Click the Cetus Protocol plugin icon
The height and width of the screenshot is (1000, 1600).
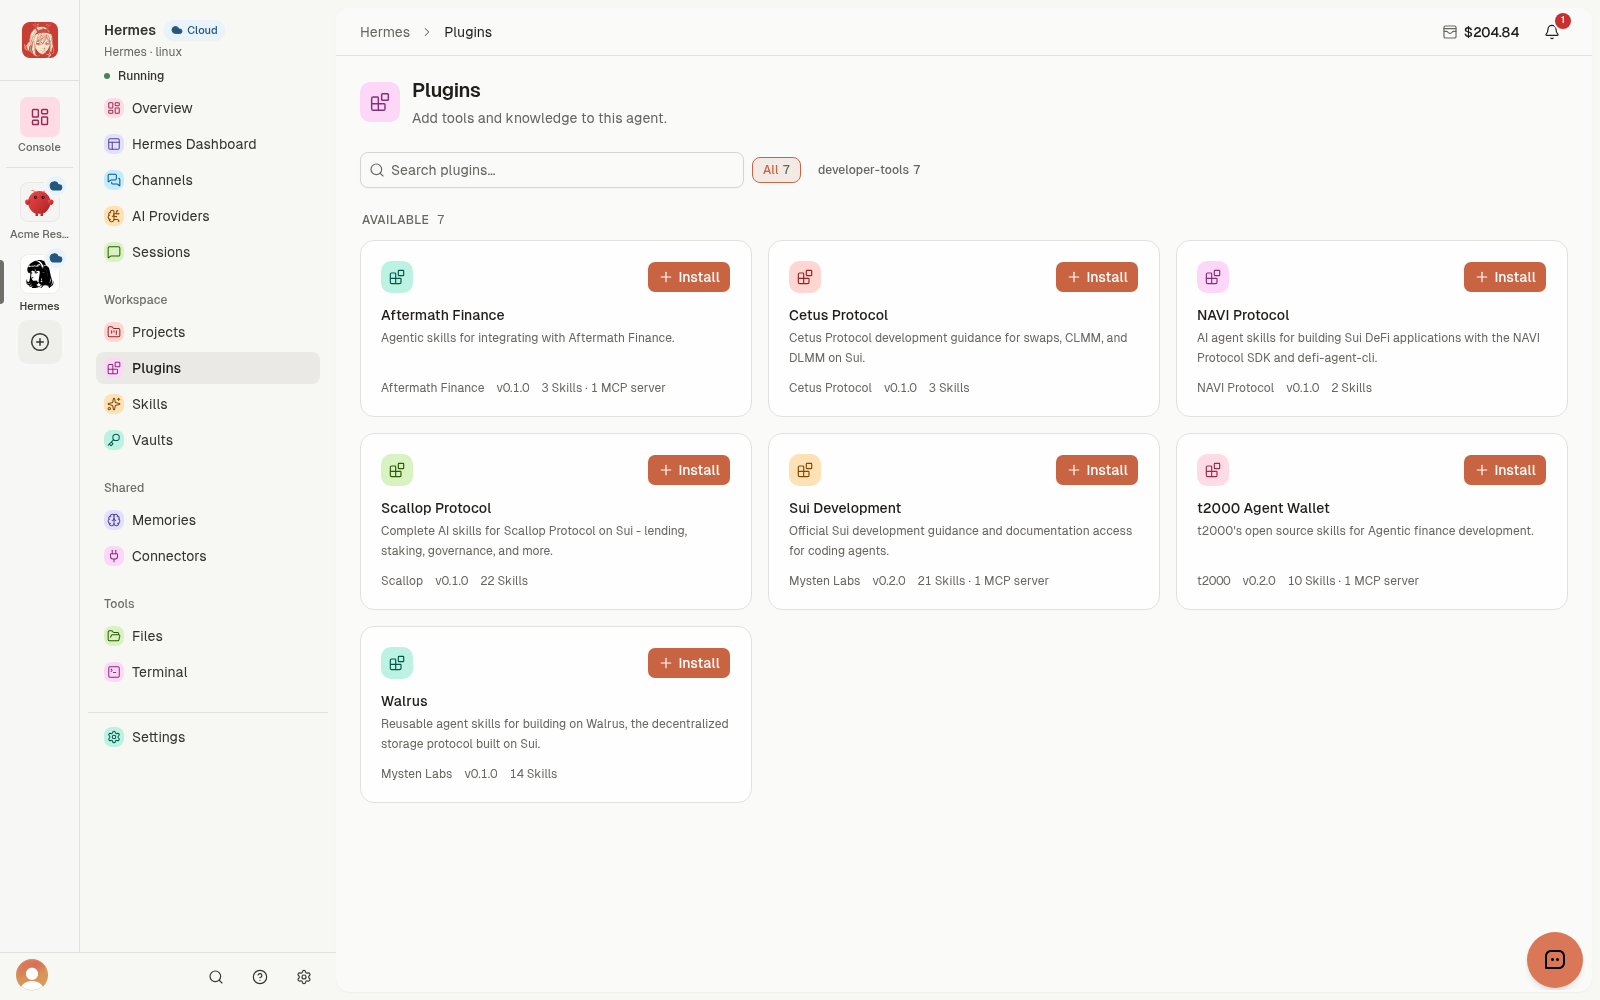pyautogui.click(x=805, y=277)
